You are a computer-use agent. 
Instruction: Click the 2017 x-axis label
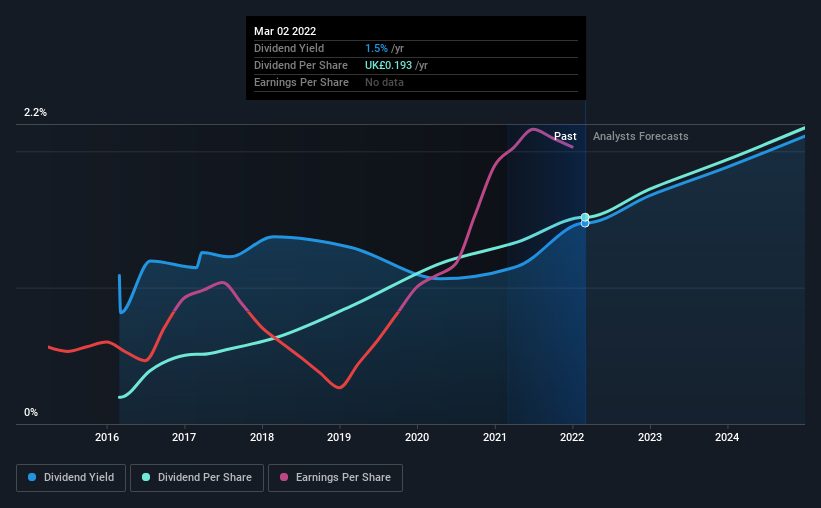[184, 437]
